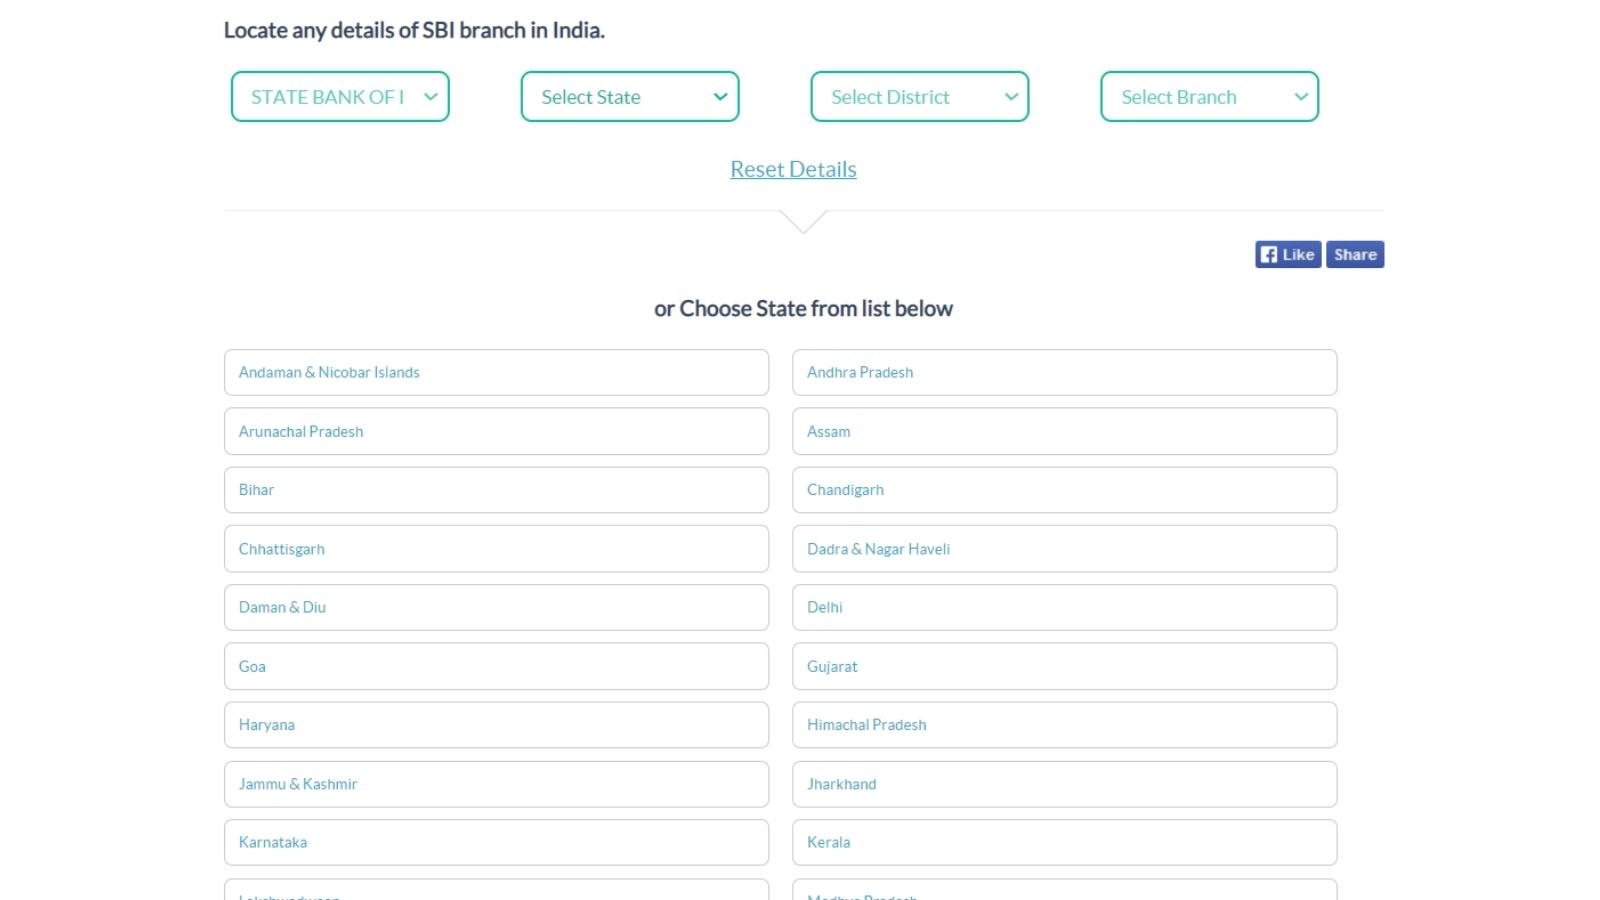Select Daman & Diu entry
1600x900 pixels.
click(496, 607)
